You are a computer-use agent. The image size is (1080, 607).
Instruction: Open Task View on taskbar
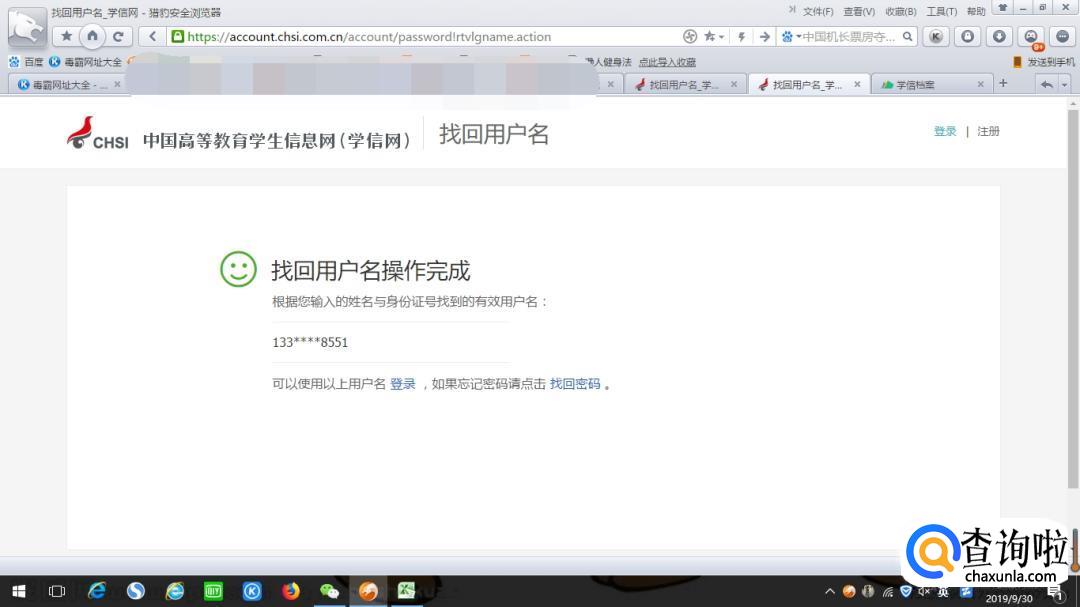[56, 591]
